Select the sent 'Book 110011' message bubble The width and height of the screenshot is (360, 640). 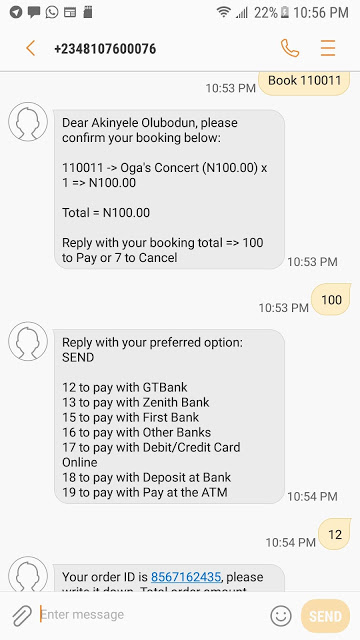tap(304, 83)
